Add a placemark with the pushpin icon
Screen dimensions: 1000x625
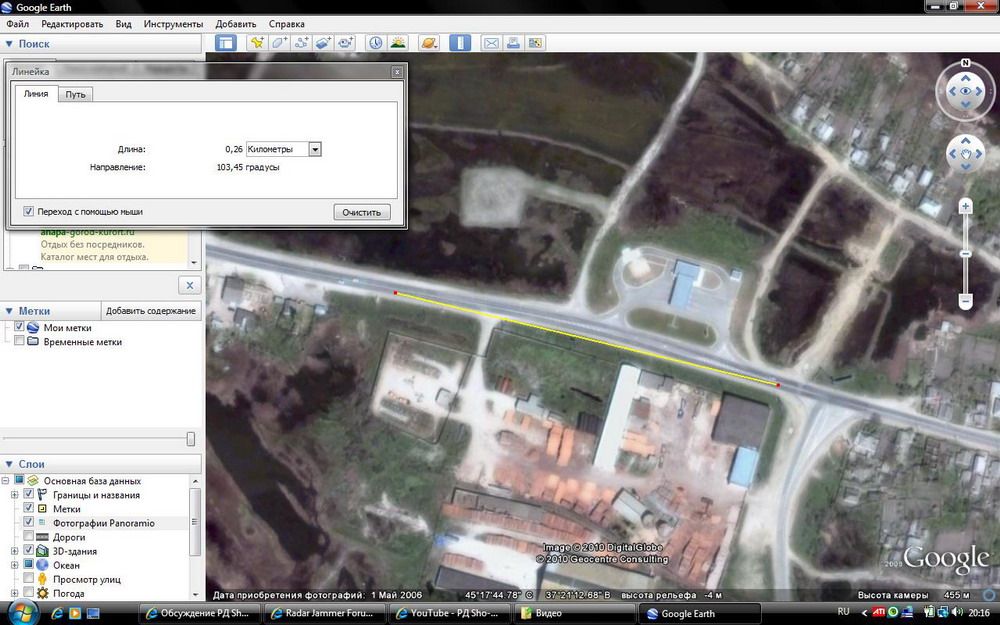(x=257, y=43)
